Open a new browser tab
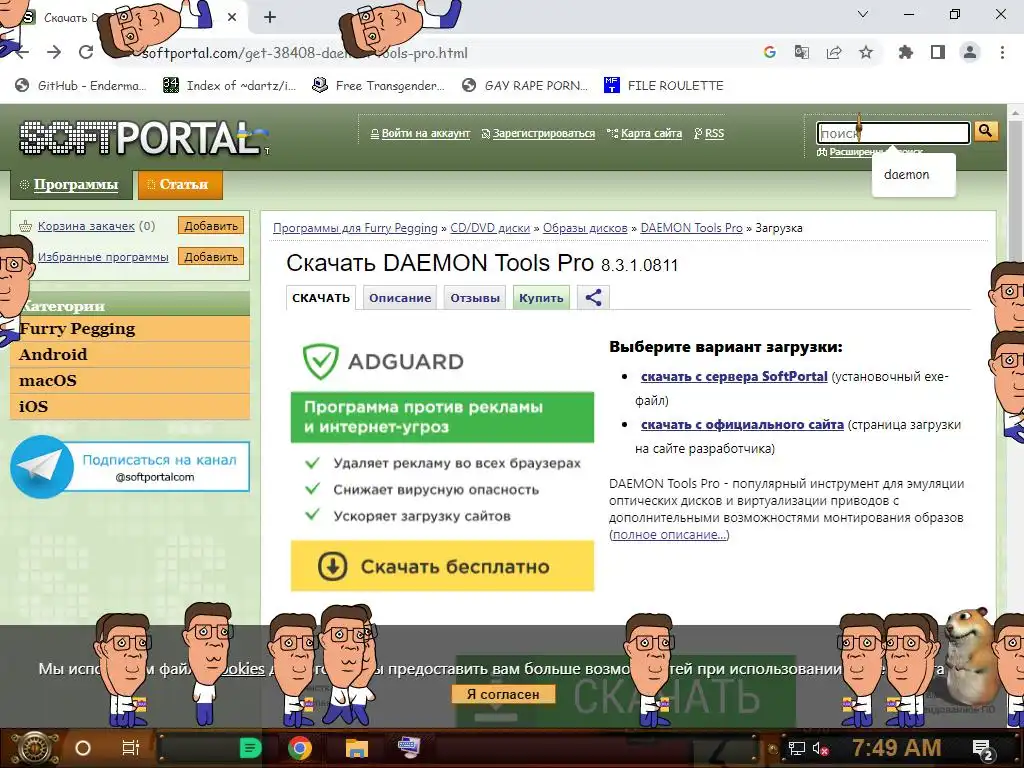Image resolution: width=1024 pixels, height=768 pixels. (270, 18)
